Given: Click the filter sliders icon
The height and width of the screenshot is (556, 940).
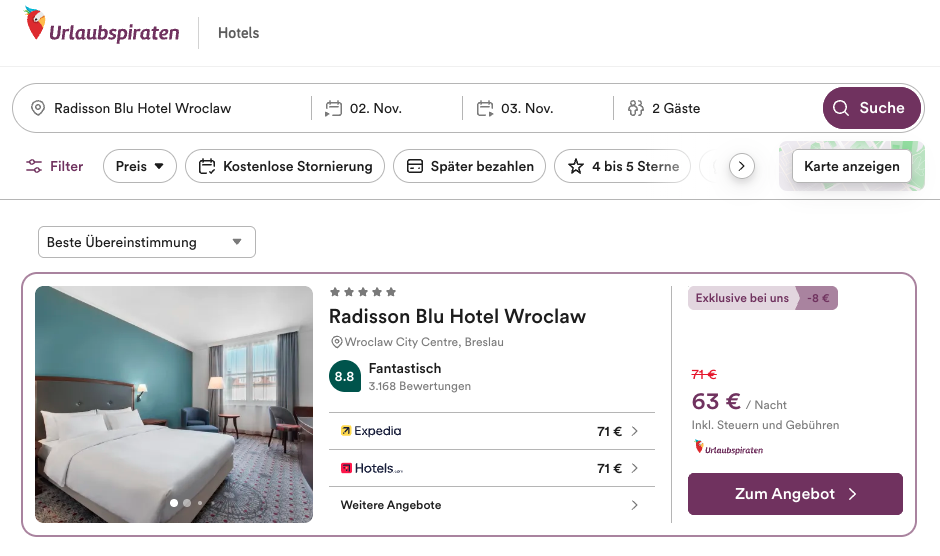Looking at the screenshot, I should point(35,166).
